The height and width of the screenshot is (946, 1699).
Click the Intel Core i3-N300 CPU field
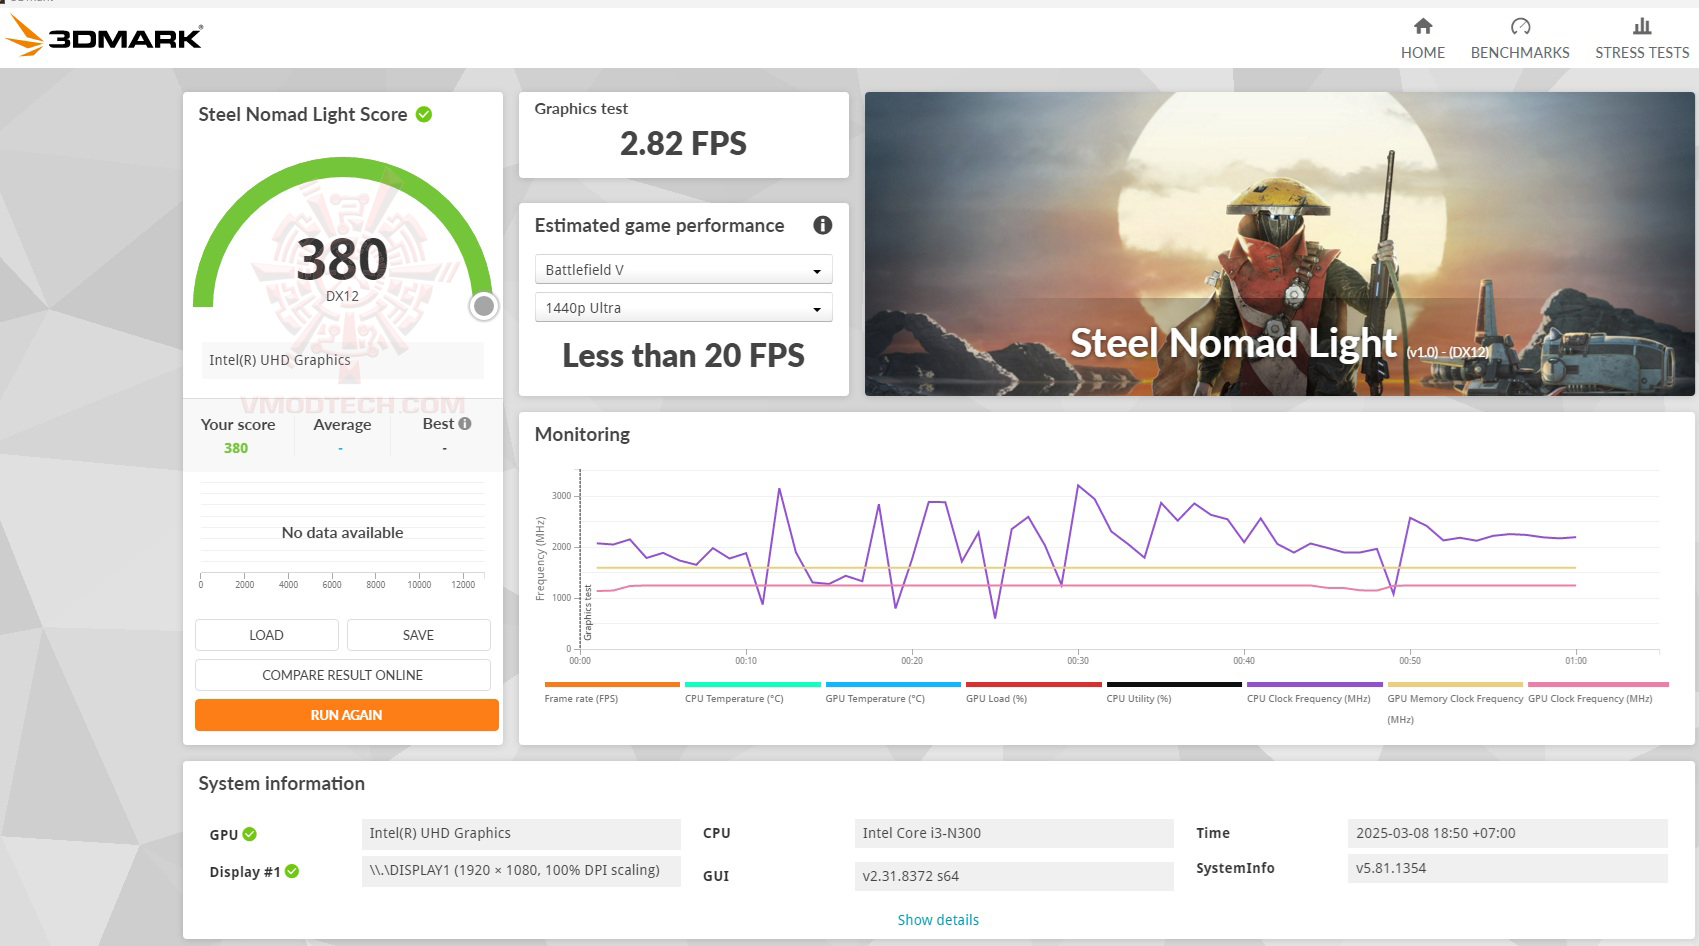coord(1014,834)
